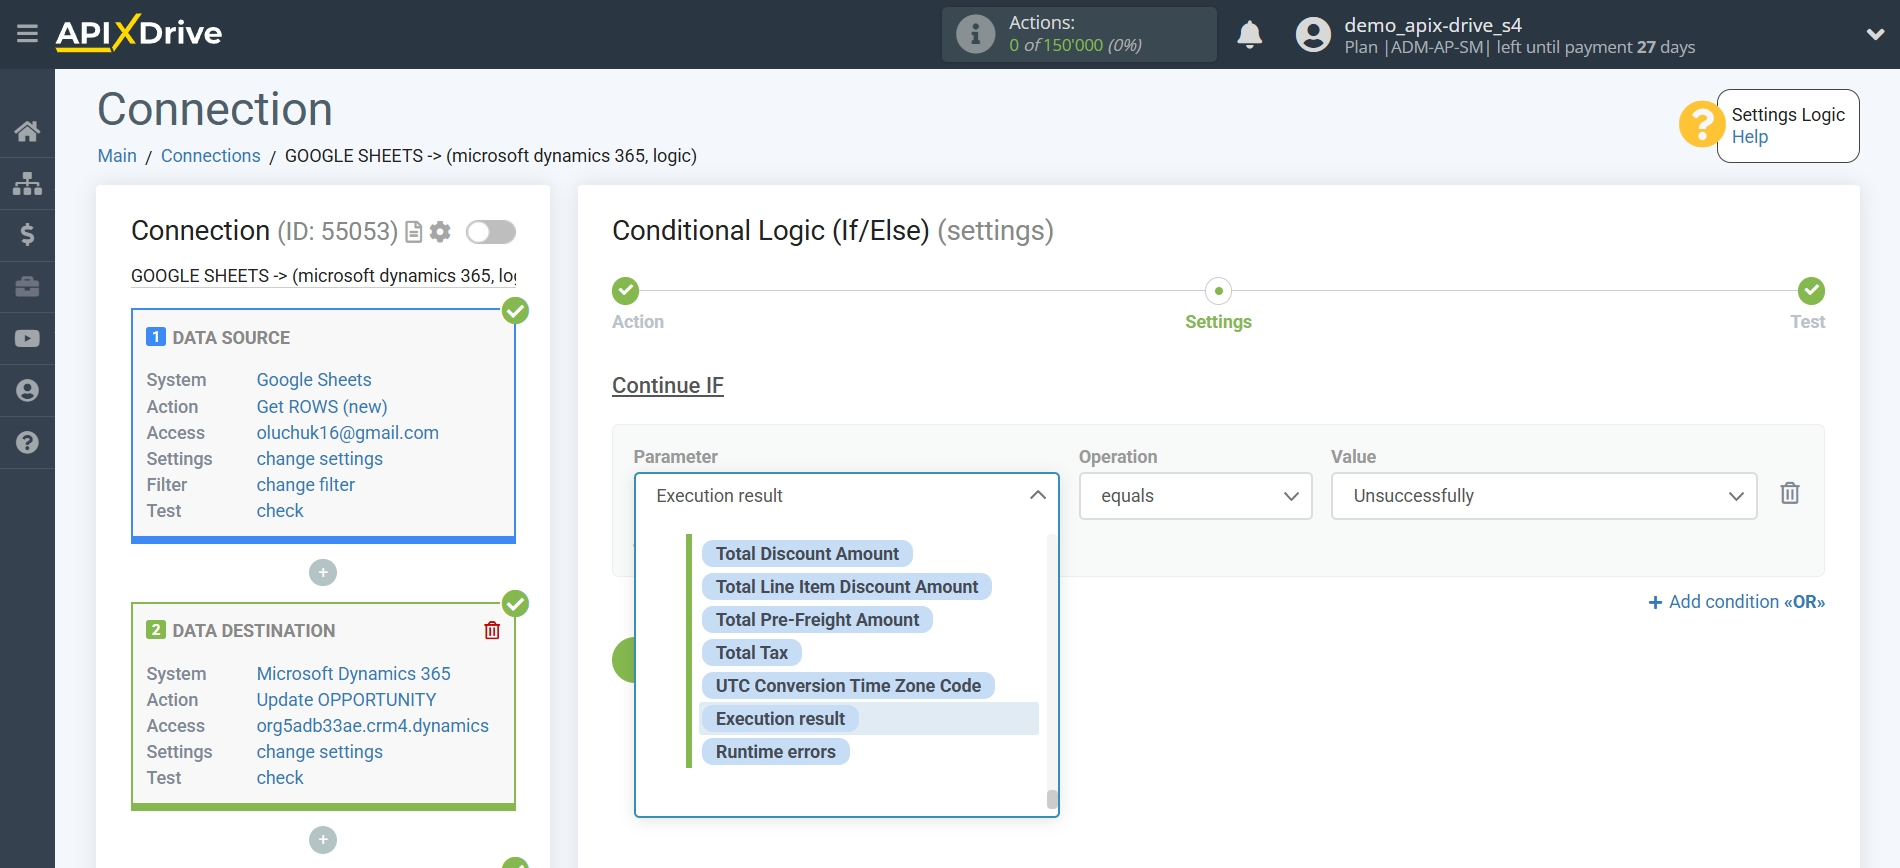The height and width of the screenshot is (868, 1900).
Task: Open org5adb33ae.crm4.dynamics access link
Action: tap(373, 726)
